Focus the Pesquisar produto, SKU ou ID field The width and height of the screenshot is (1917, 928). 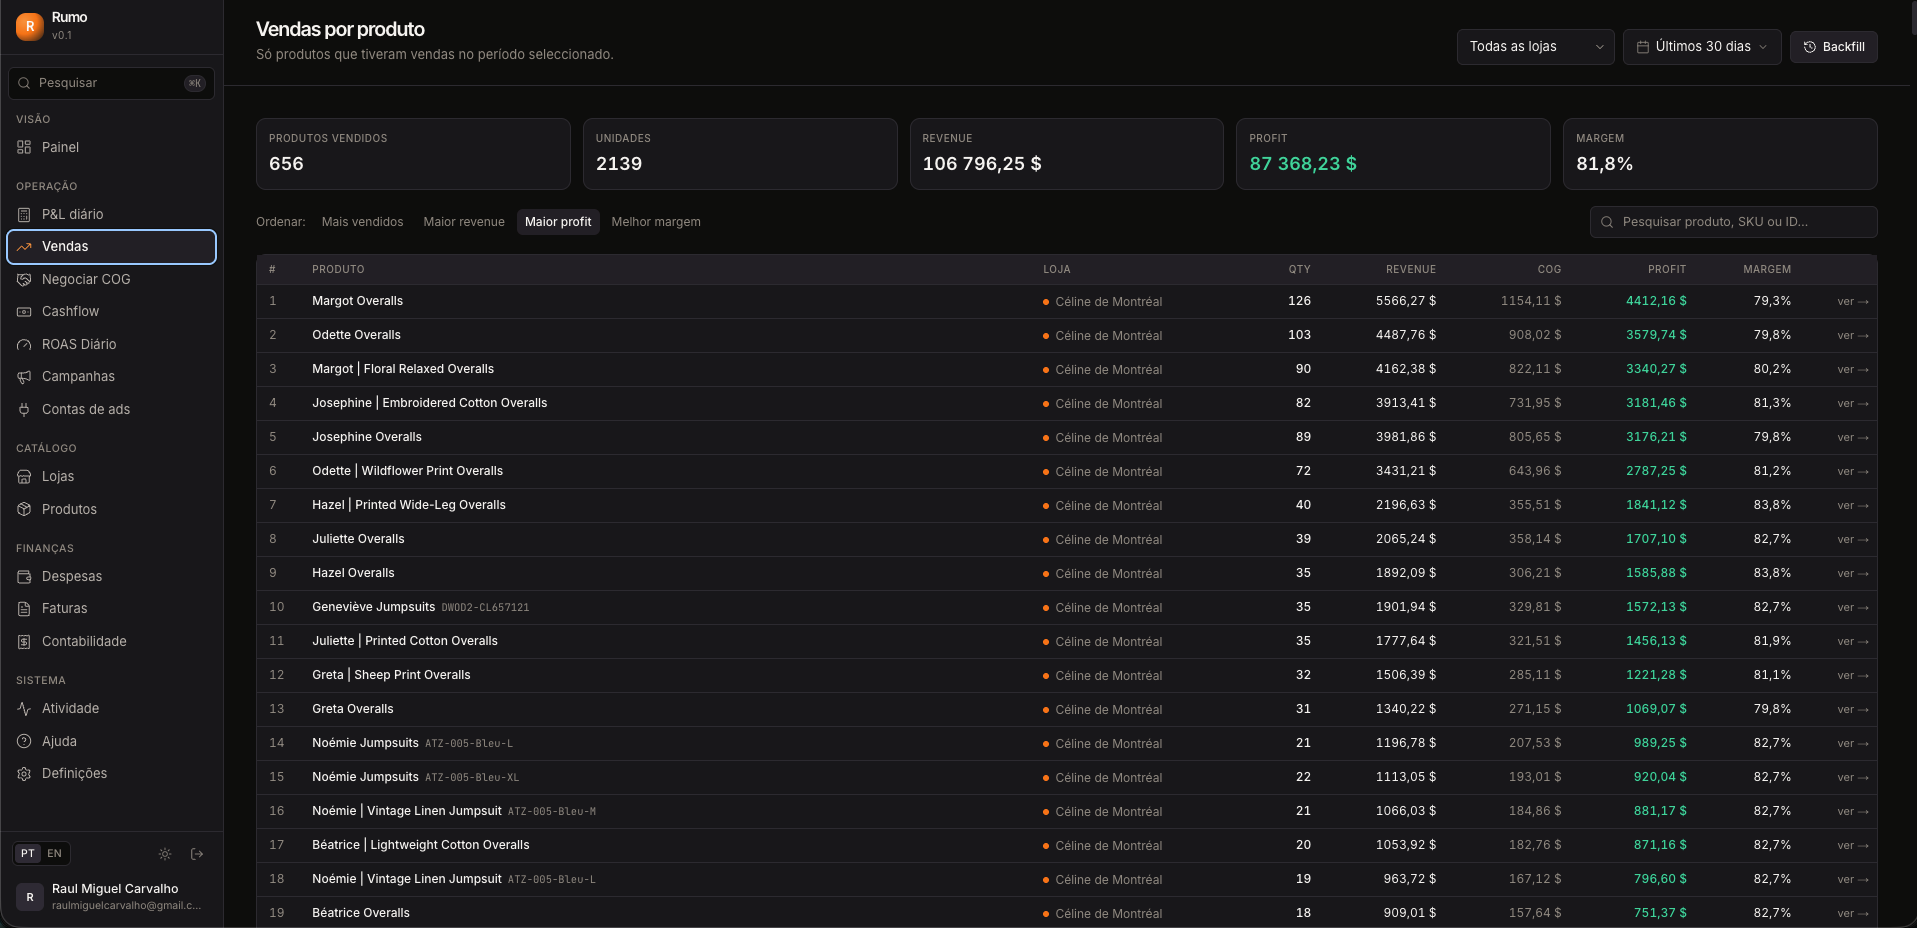(x=1733, y=222)
